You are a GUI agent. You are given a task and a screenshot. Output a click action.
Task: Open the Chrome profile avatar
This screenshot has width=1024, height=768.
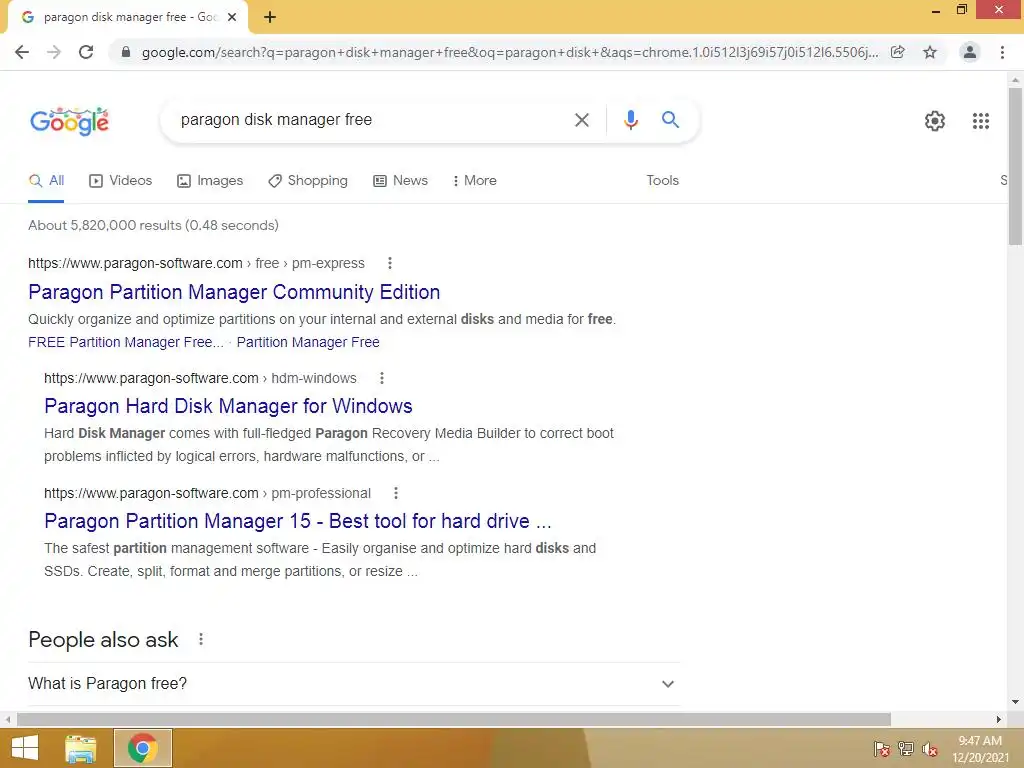pos(970,52)
